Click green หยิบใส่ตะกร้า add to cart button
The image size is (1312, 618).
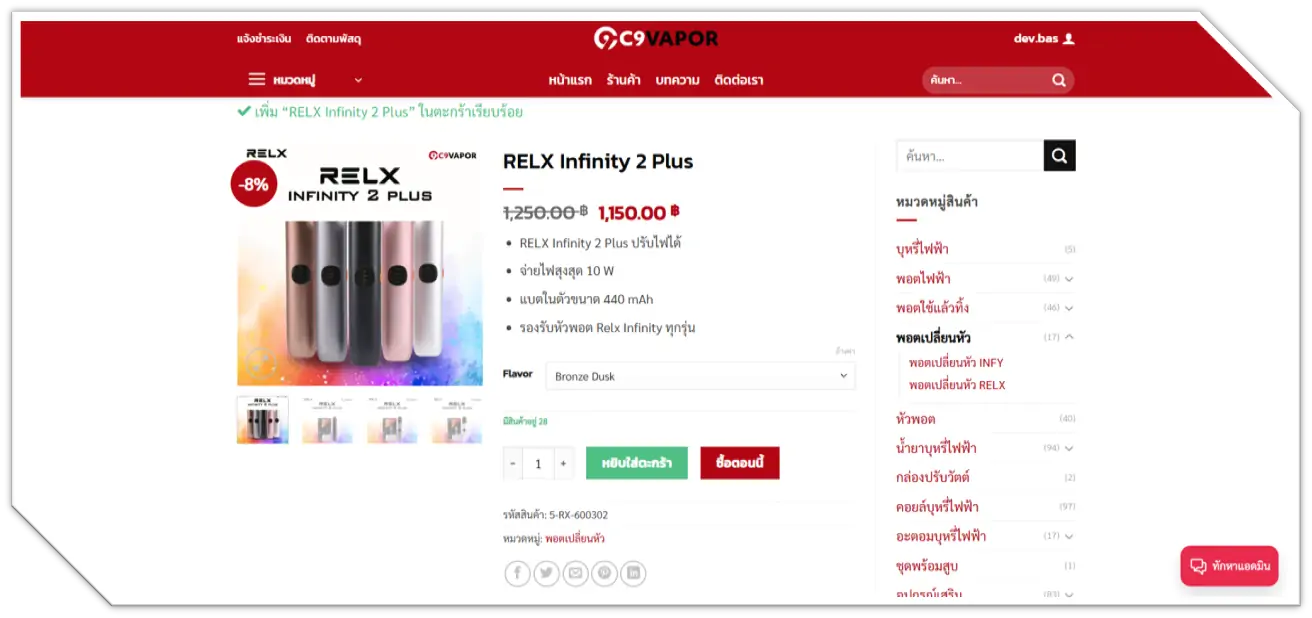click(637, 463)
